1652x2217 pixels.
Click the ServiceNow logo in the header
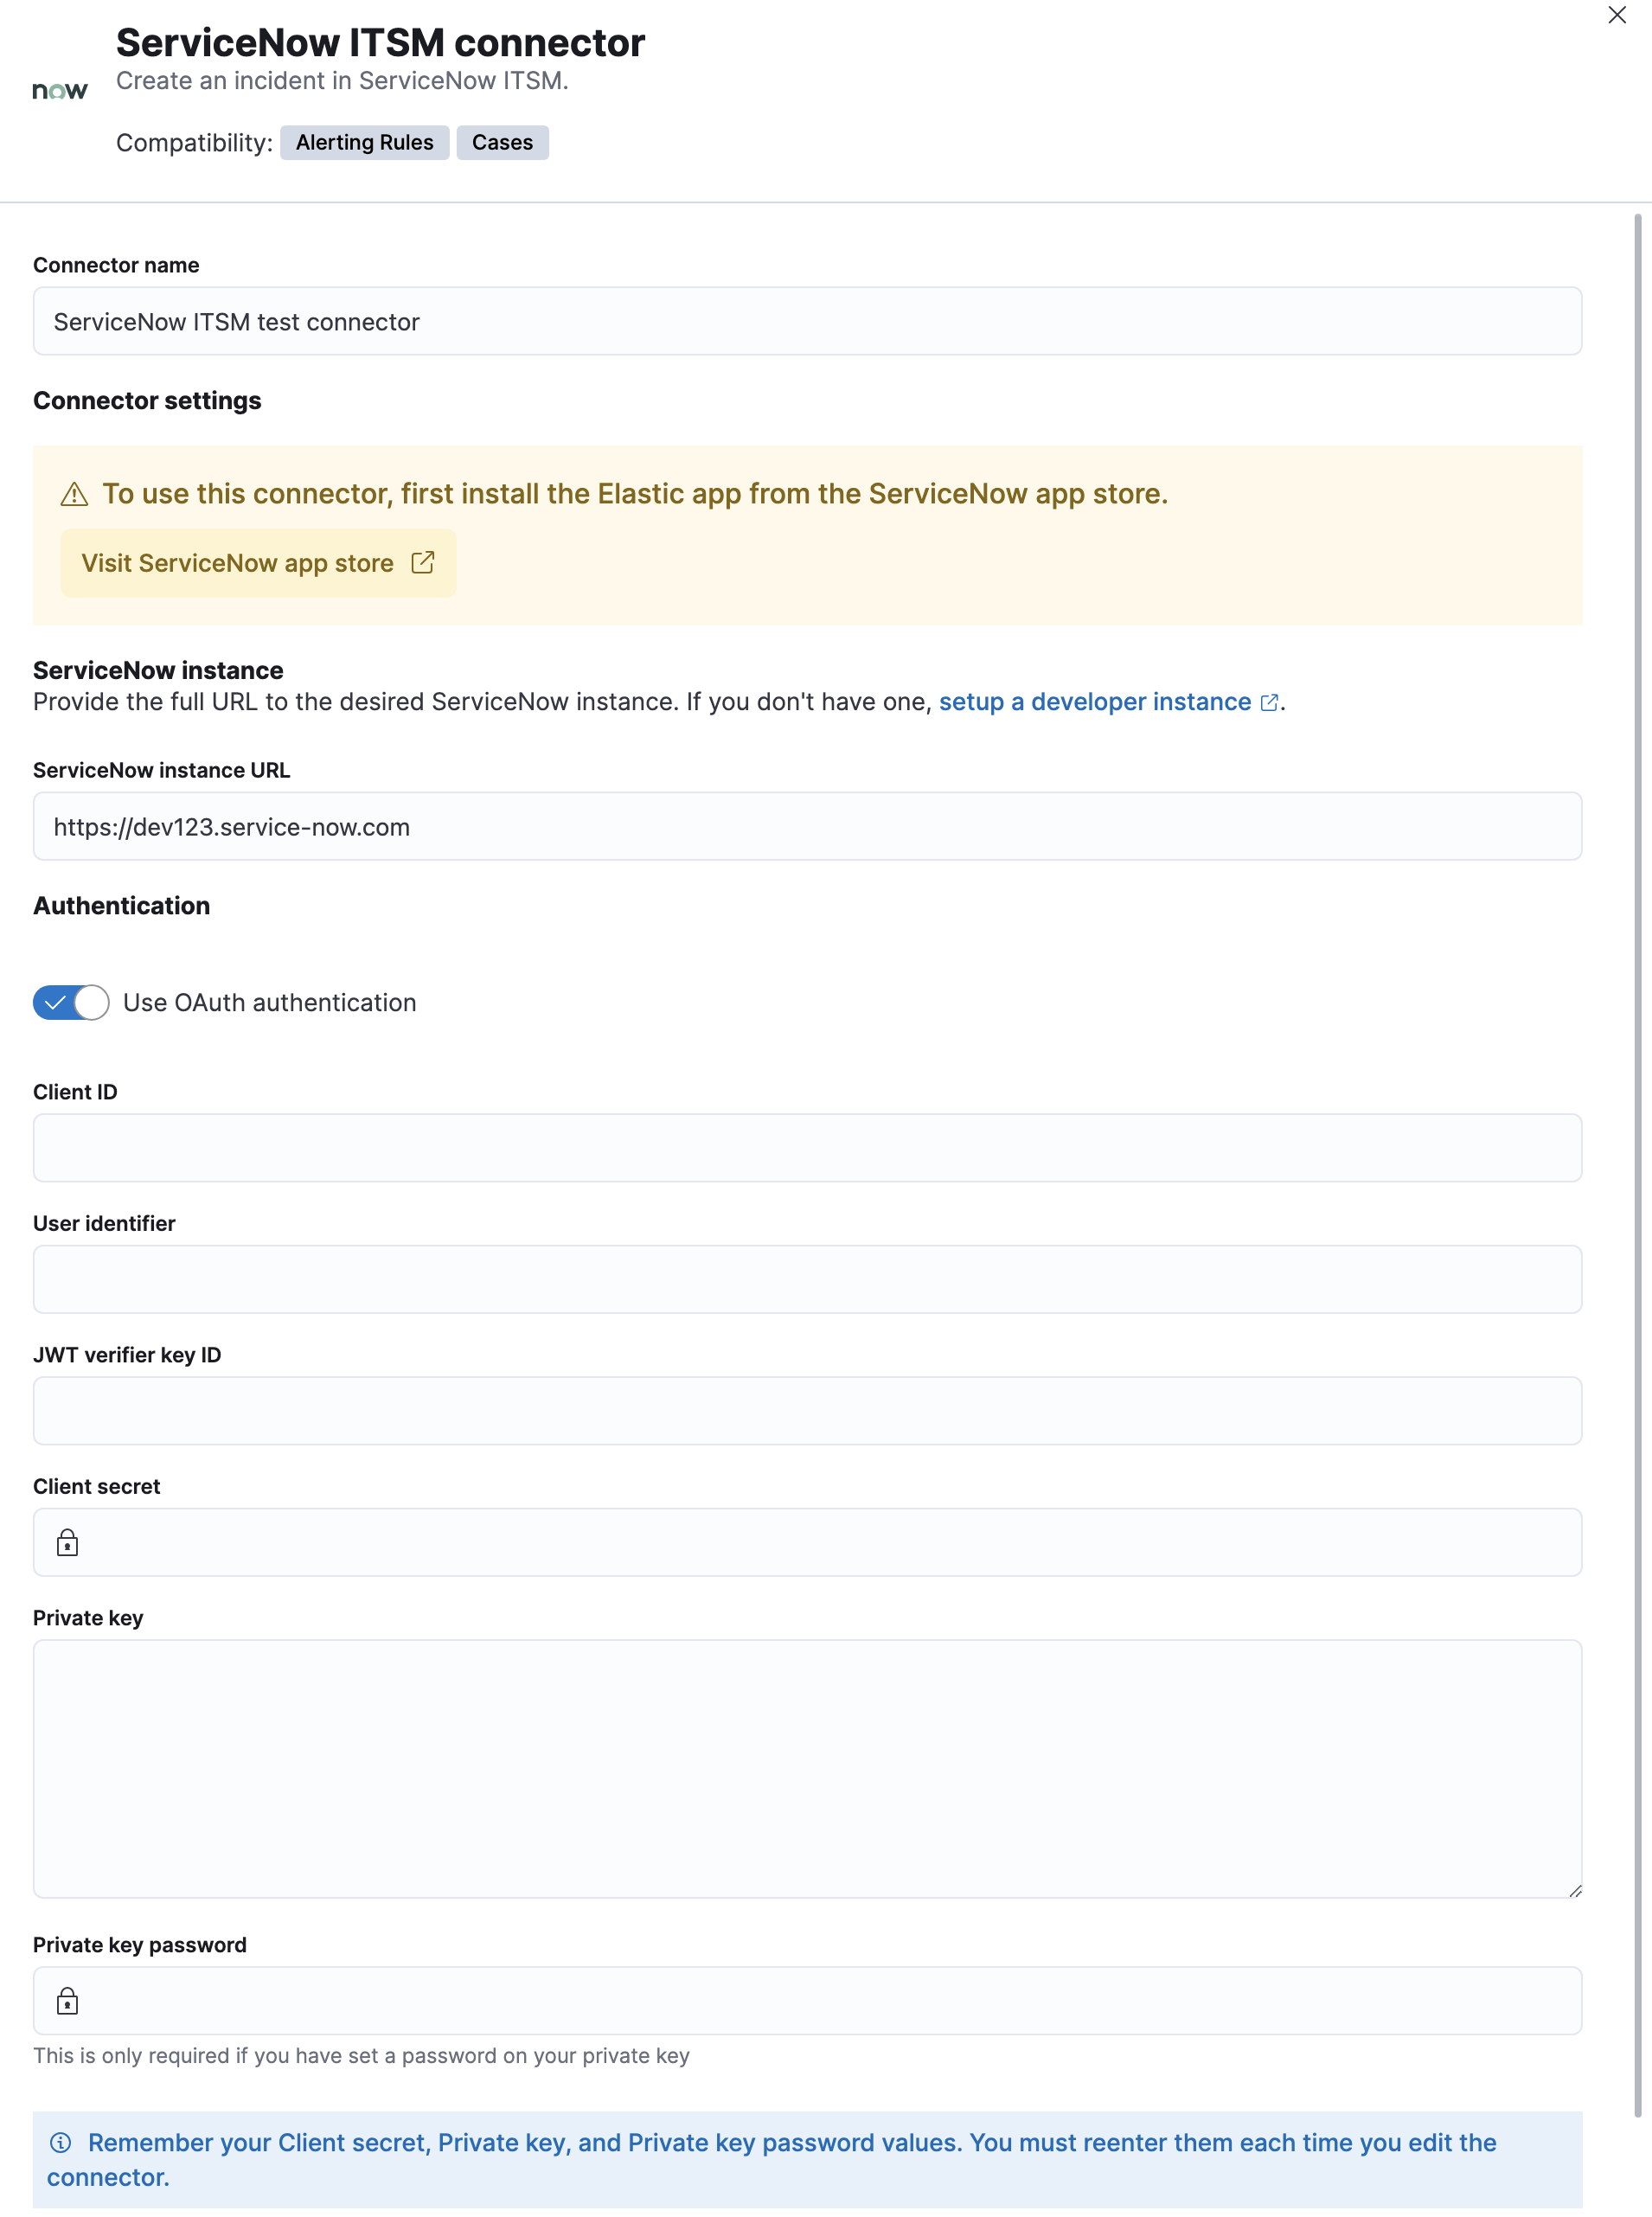[60, 90]
